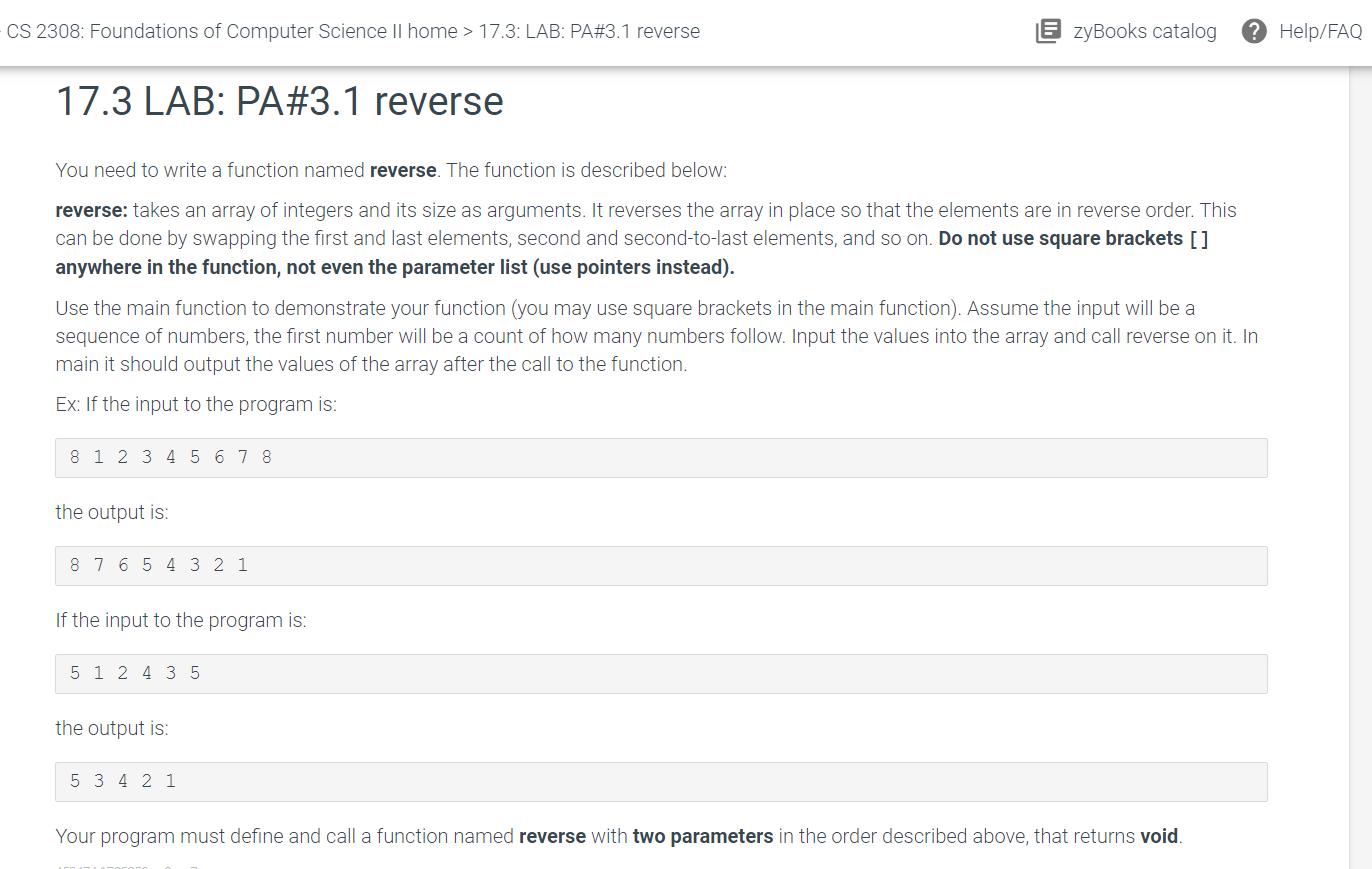
Task: Click the Help/FAQ question mark icon
Action: (x=1253, y=31)
